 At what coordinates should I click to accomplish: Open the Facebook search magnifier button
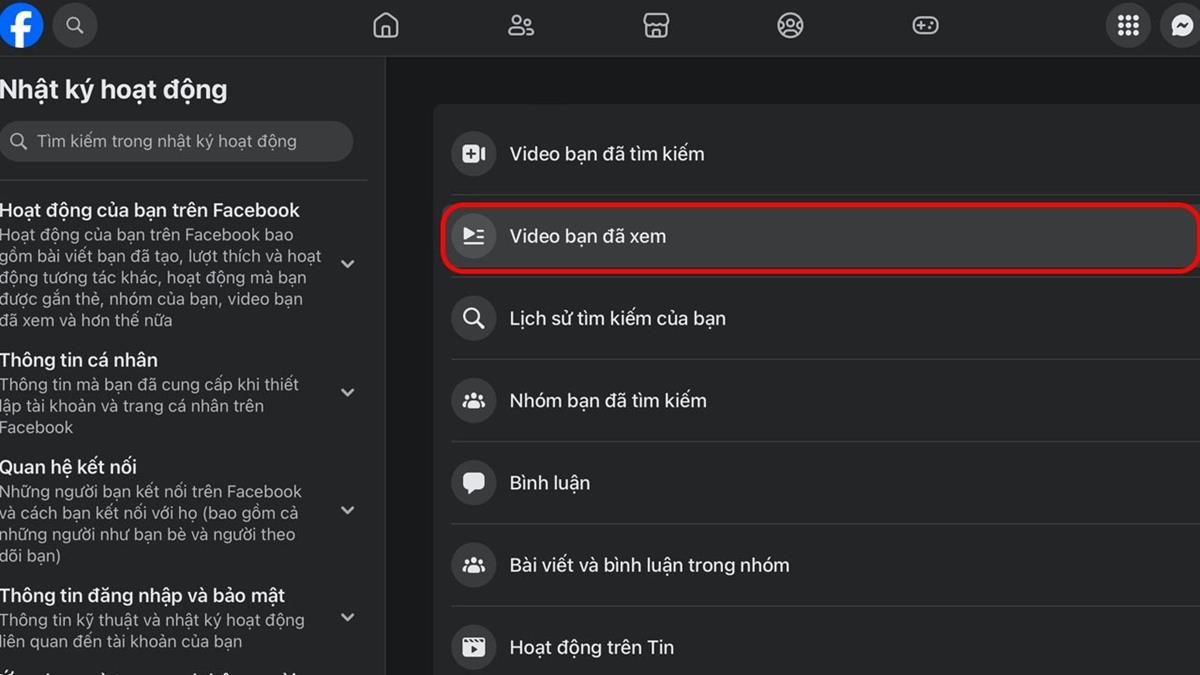(75, 25)
